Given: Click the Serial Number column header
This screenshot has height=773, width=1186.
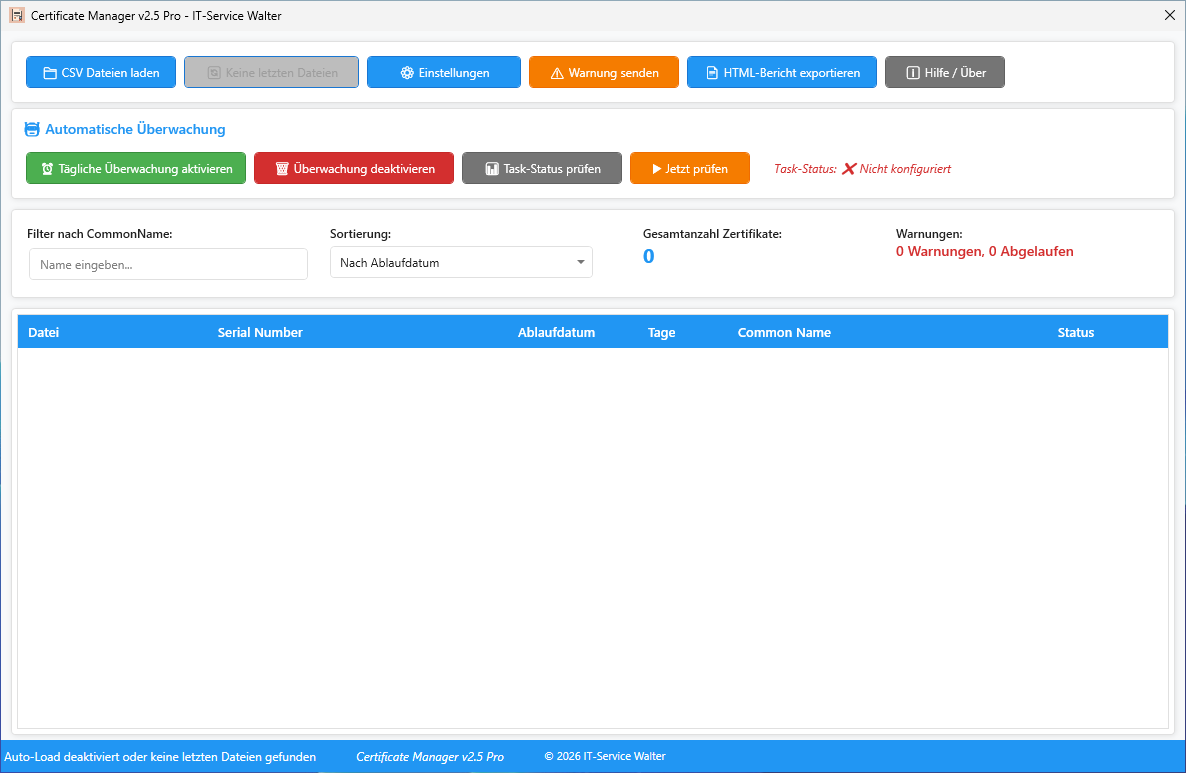Looking at the screenshot, I should [260, 333].
